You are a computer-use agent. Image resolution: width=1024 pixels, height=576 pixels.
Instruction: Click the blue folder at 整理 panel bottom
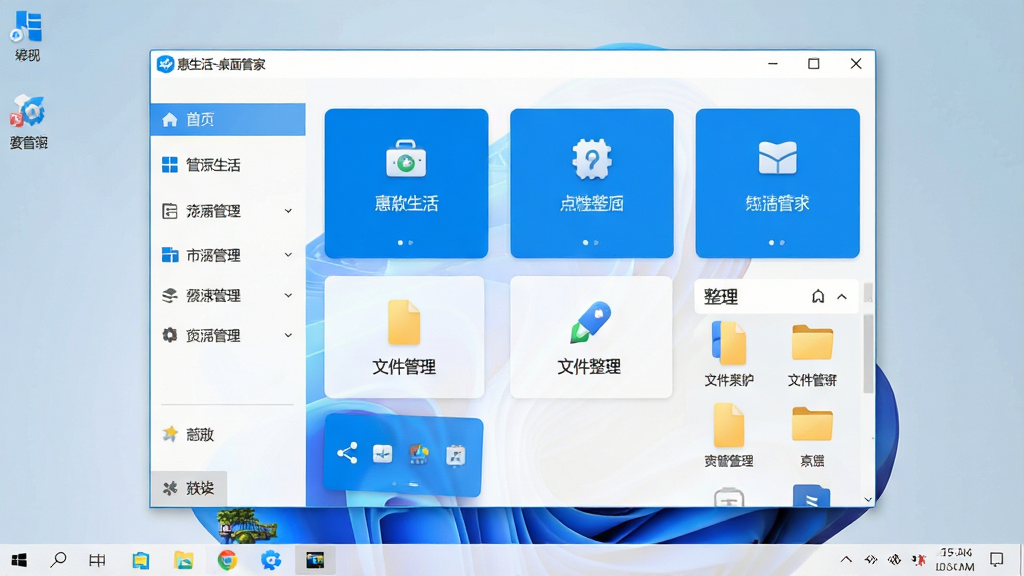click(x=811, y=496)
